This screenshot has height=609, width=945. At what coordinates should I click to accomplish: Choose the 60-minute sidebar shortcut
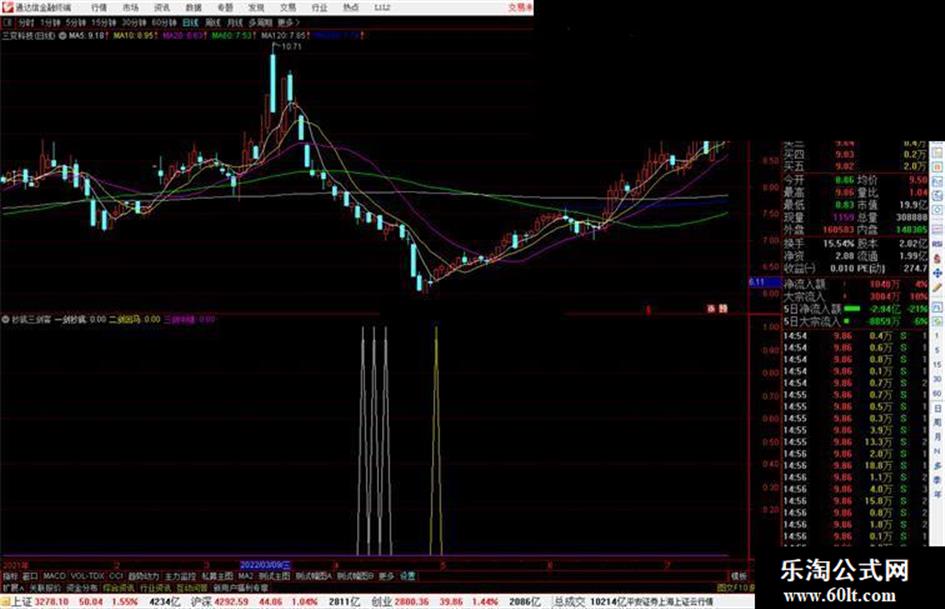[937, 394]
